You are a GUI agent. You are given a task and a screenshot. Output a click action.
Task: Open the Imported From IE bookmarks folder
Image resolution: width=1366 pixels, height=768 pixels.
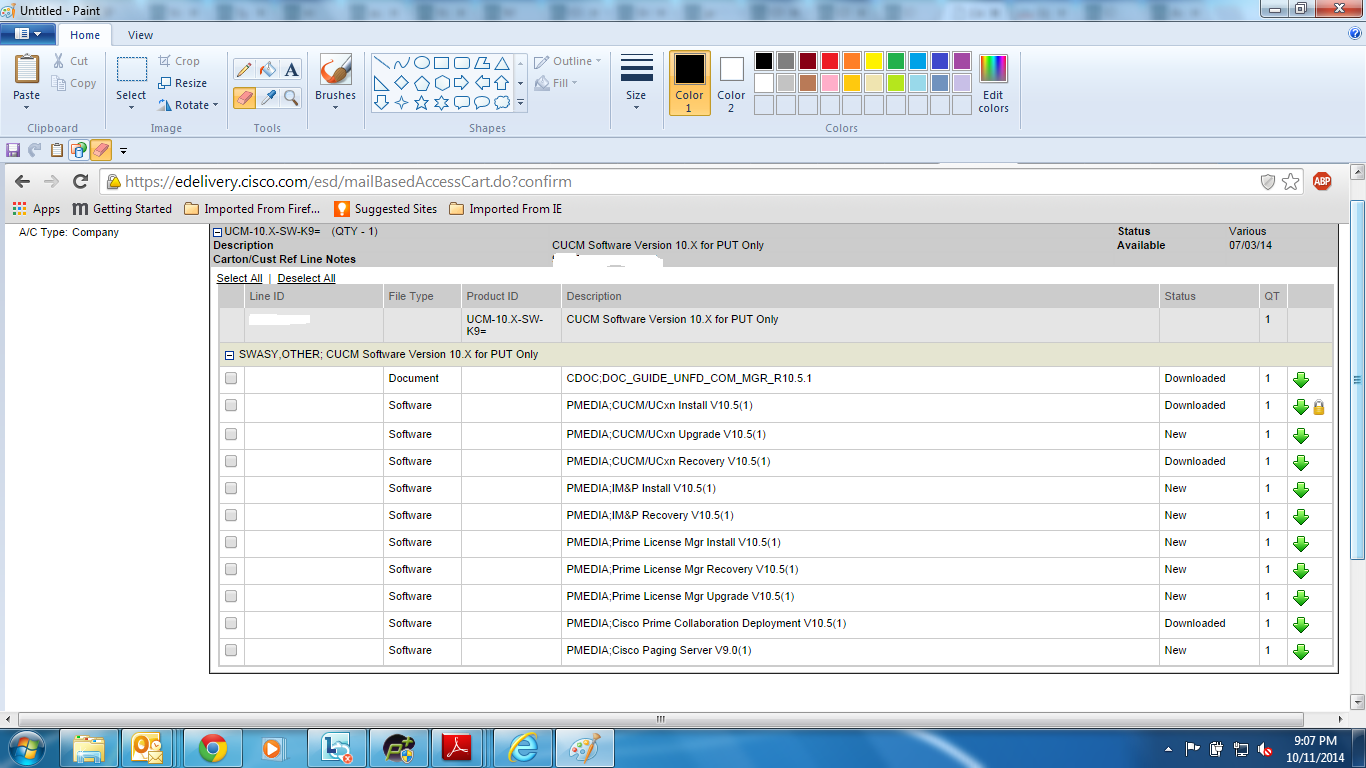(506, 209)
